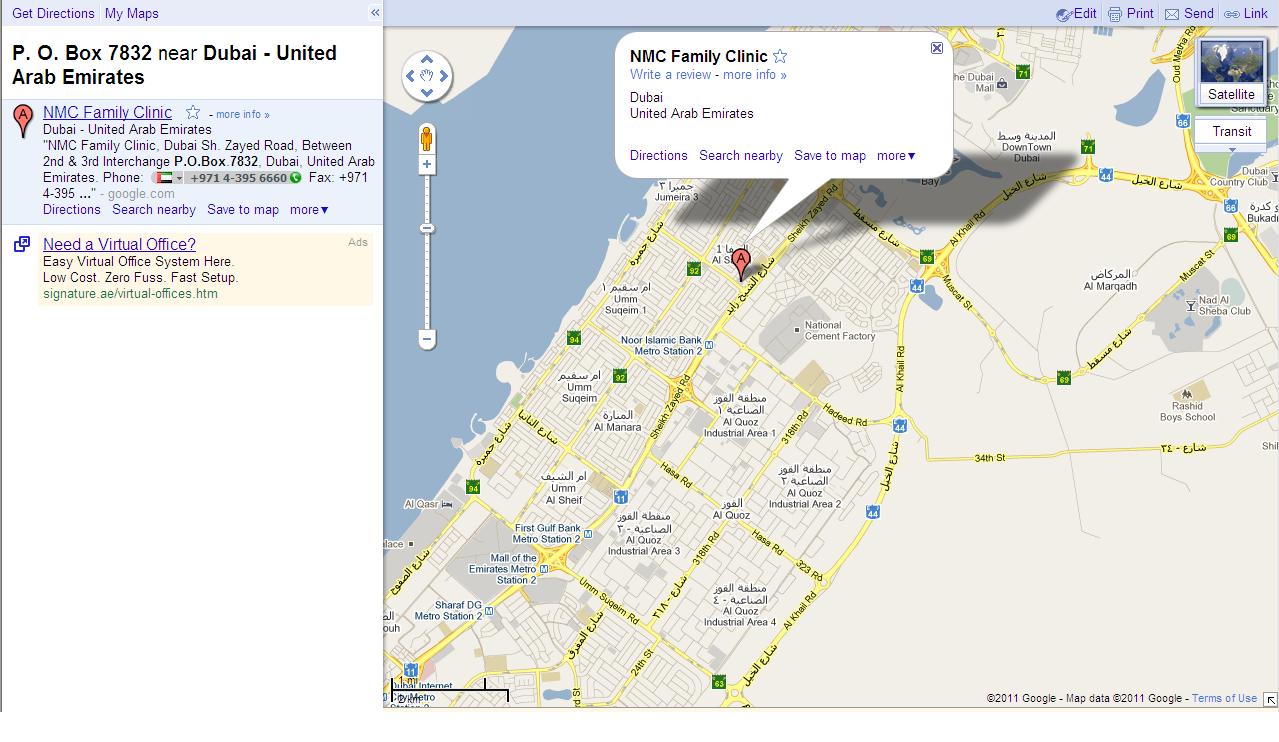Open the more menu in info bubble
The width and height of the screenshot is (1279, 742).
click(x=896, y=155)
